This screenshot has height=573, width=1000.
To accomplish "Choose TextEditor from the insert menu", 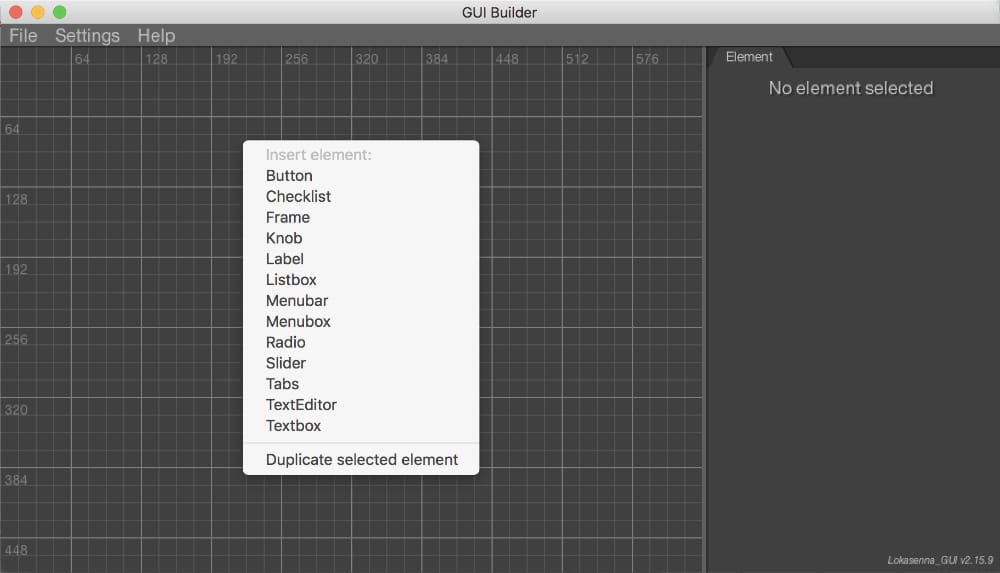I will [361, 405].
